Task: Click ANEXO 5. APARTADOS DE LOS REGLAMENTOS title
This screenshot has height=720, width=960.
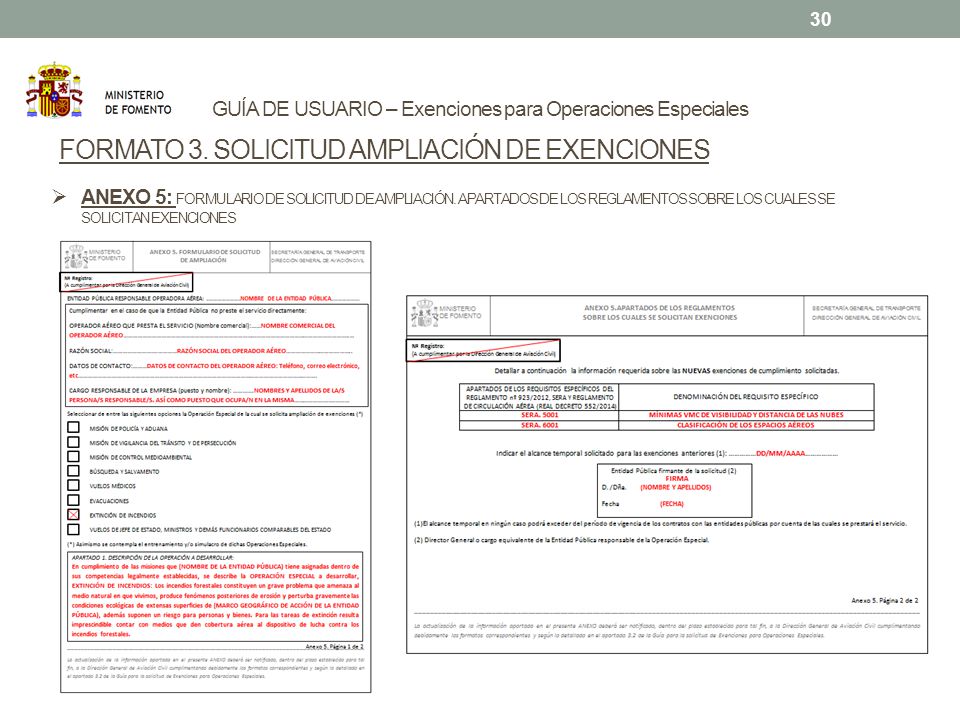Action: (659, 313)
